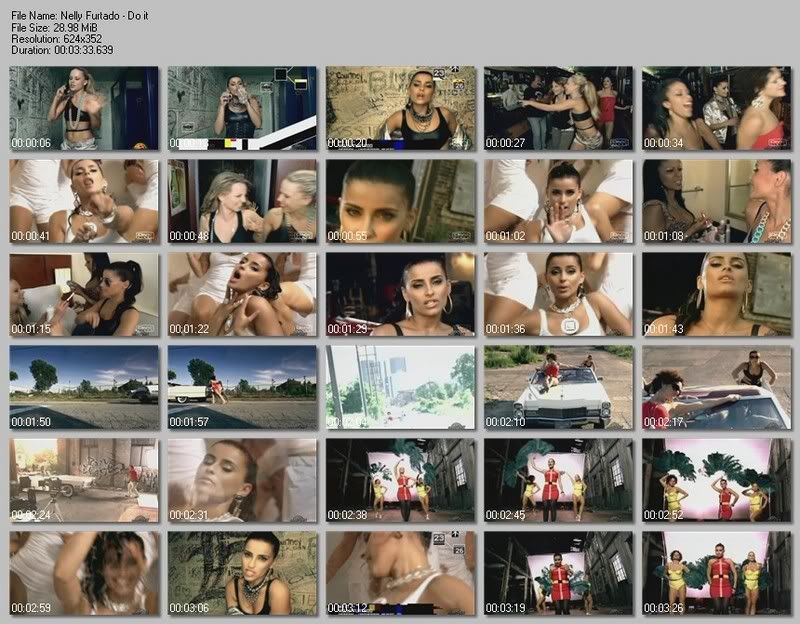Open the frame at 00:00:20
The image size is (800, 624).
(x=401, y=108)
